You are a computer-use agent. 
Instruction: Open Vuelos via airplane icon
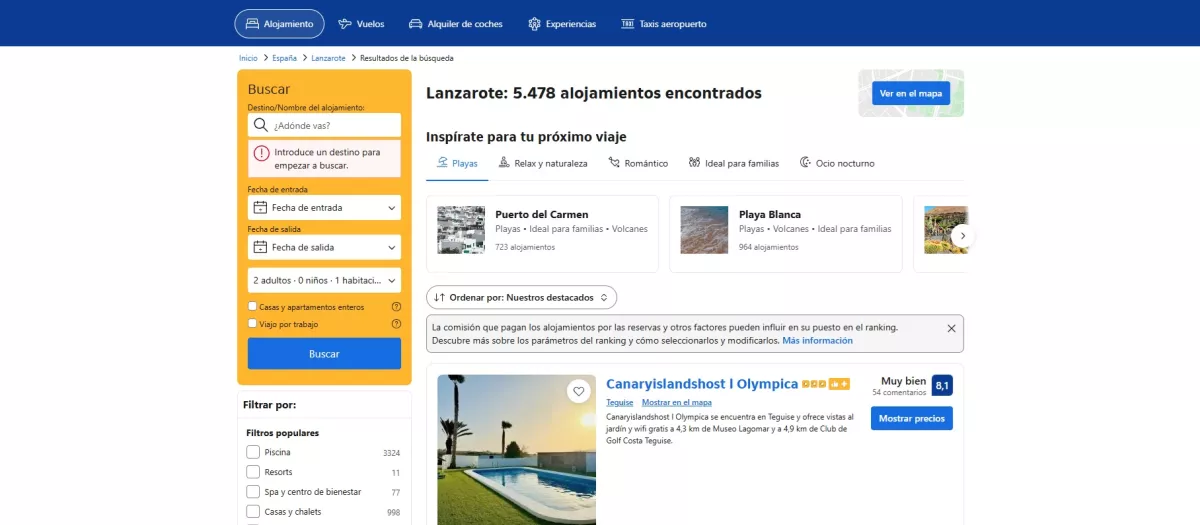click(x=346, y=24)
